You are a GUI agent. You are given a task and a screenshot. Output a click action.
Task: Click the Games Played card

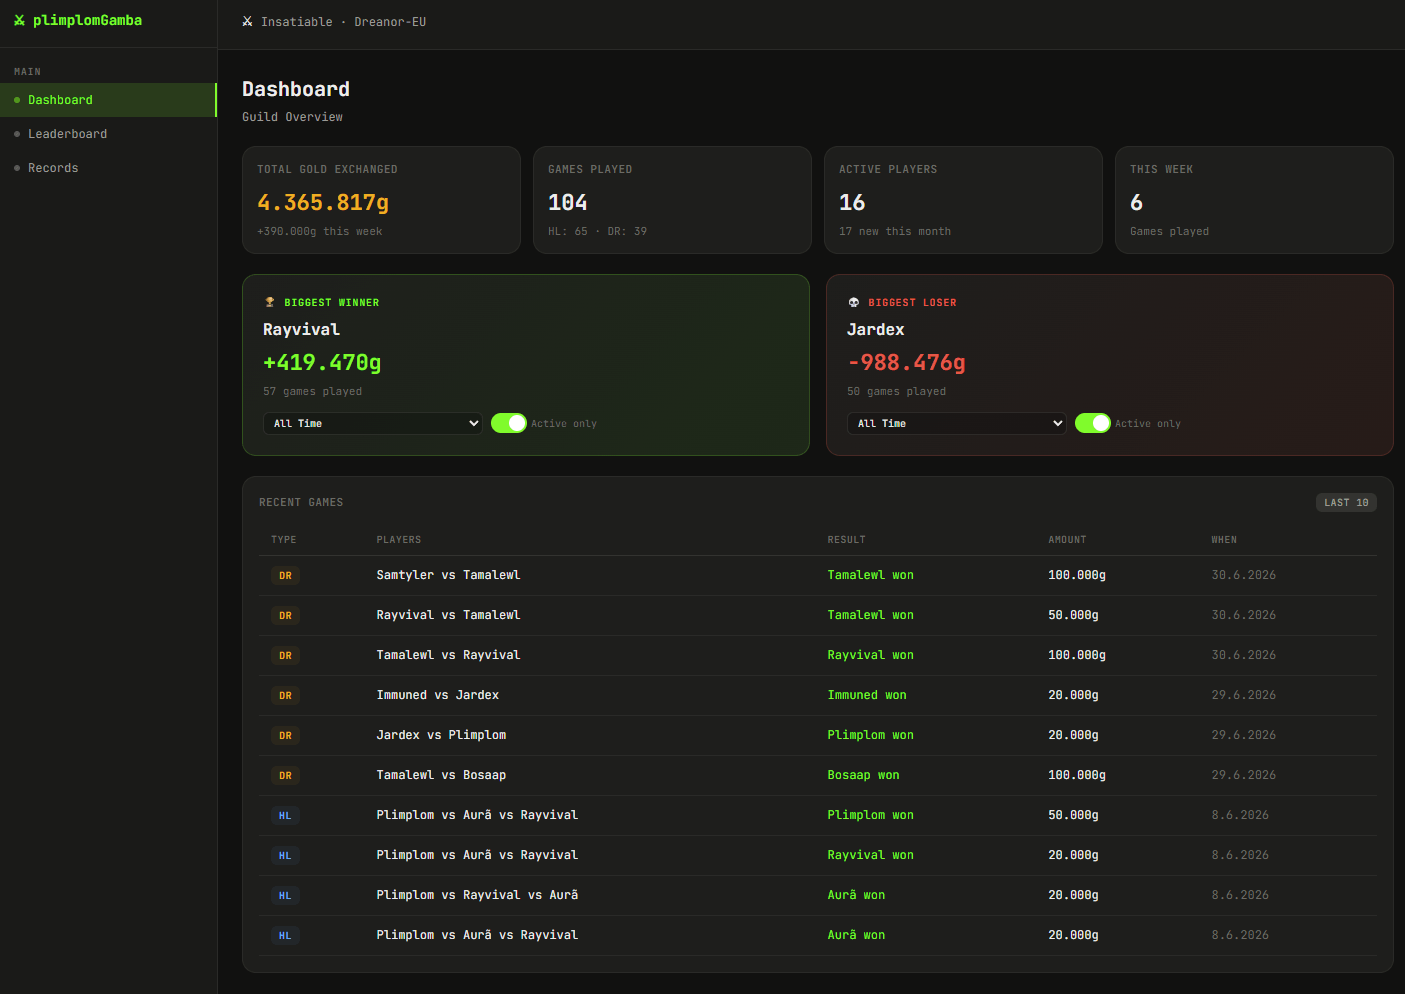pyautogui.click(x=672, y=200)
